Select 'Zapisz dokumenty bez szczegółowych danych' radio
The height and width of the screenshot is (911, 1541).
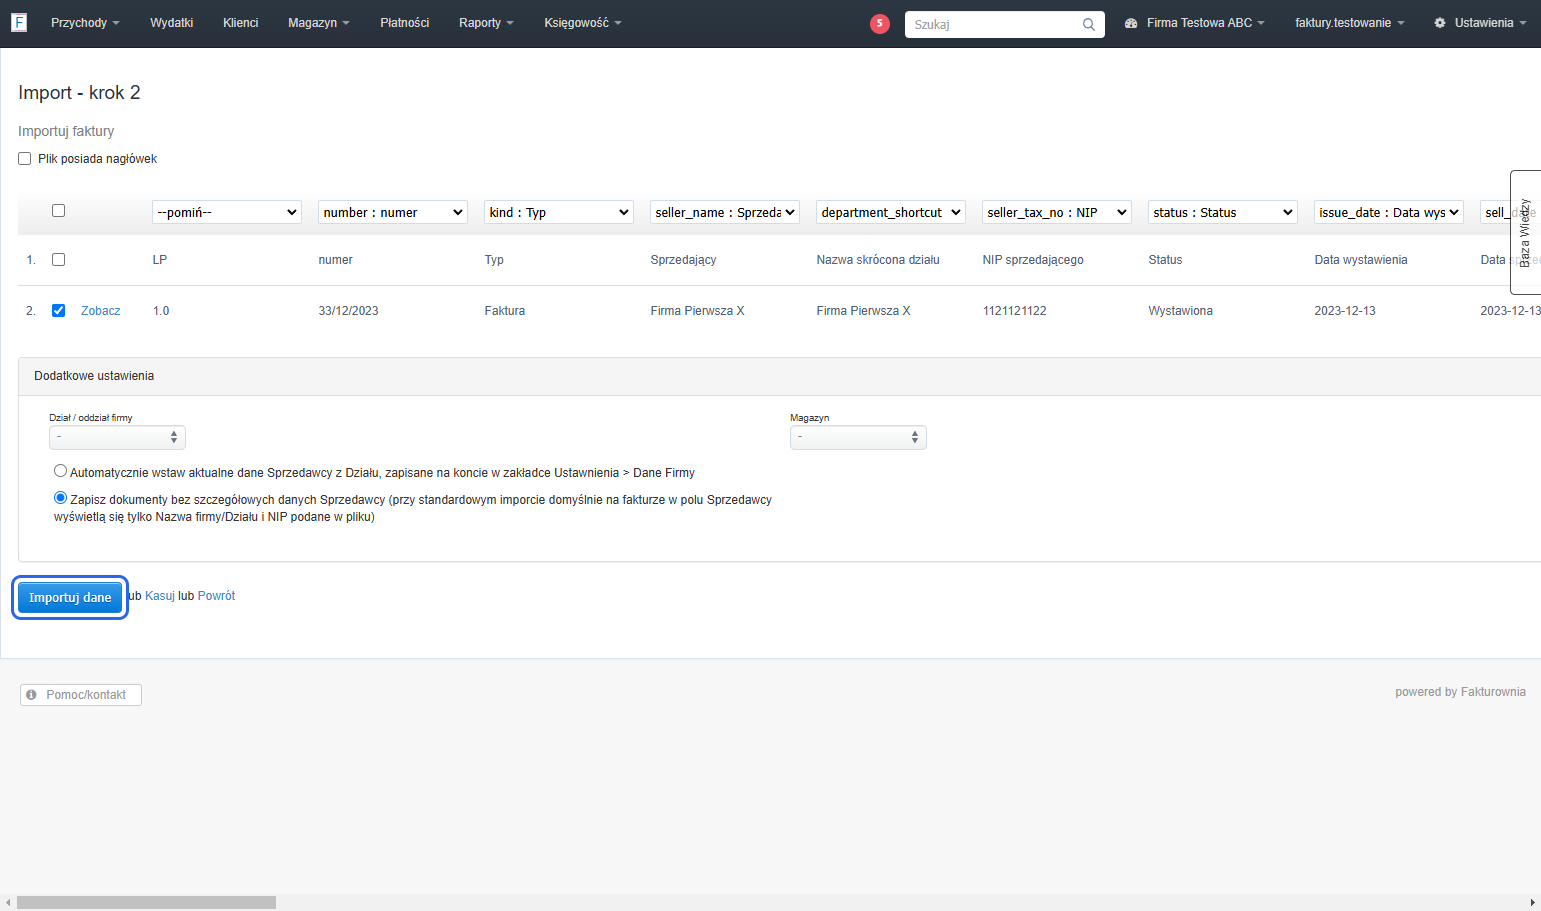click(60, 498)
